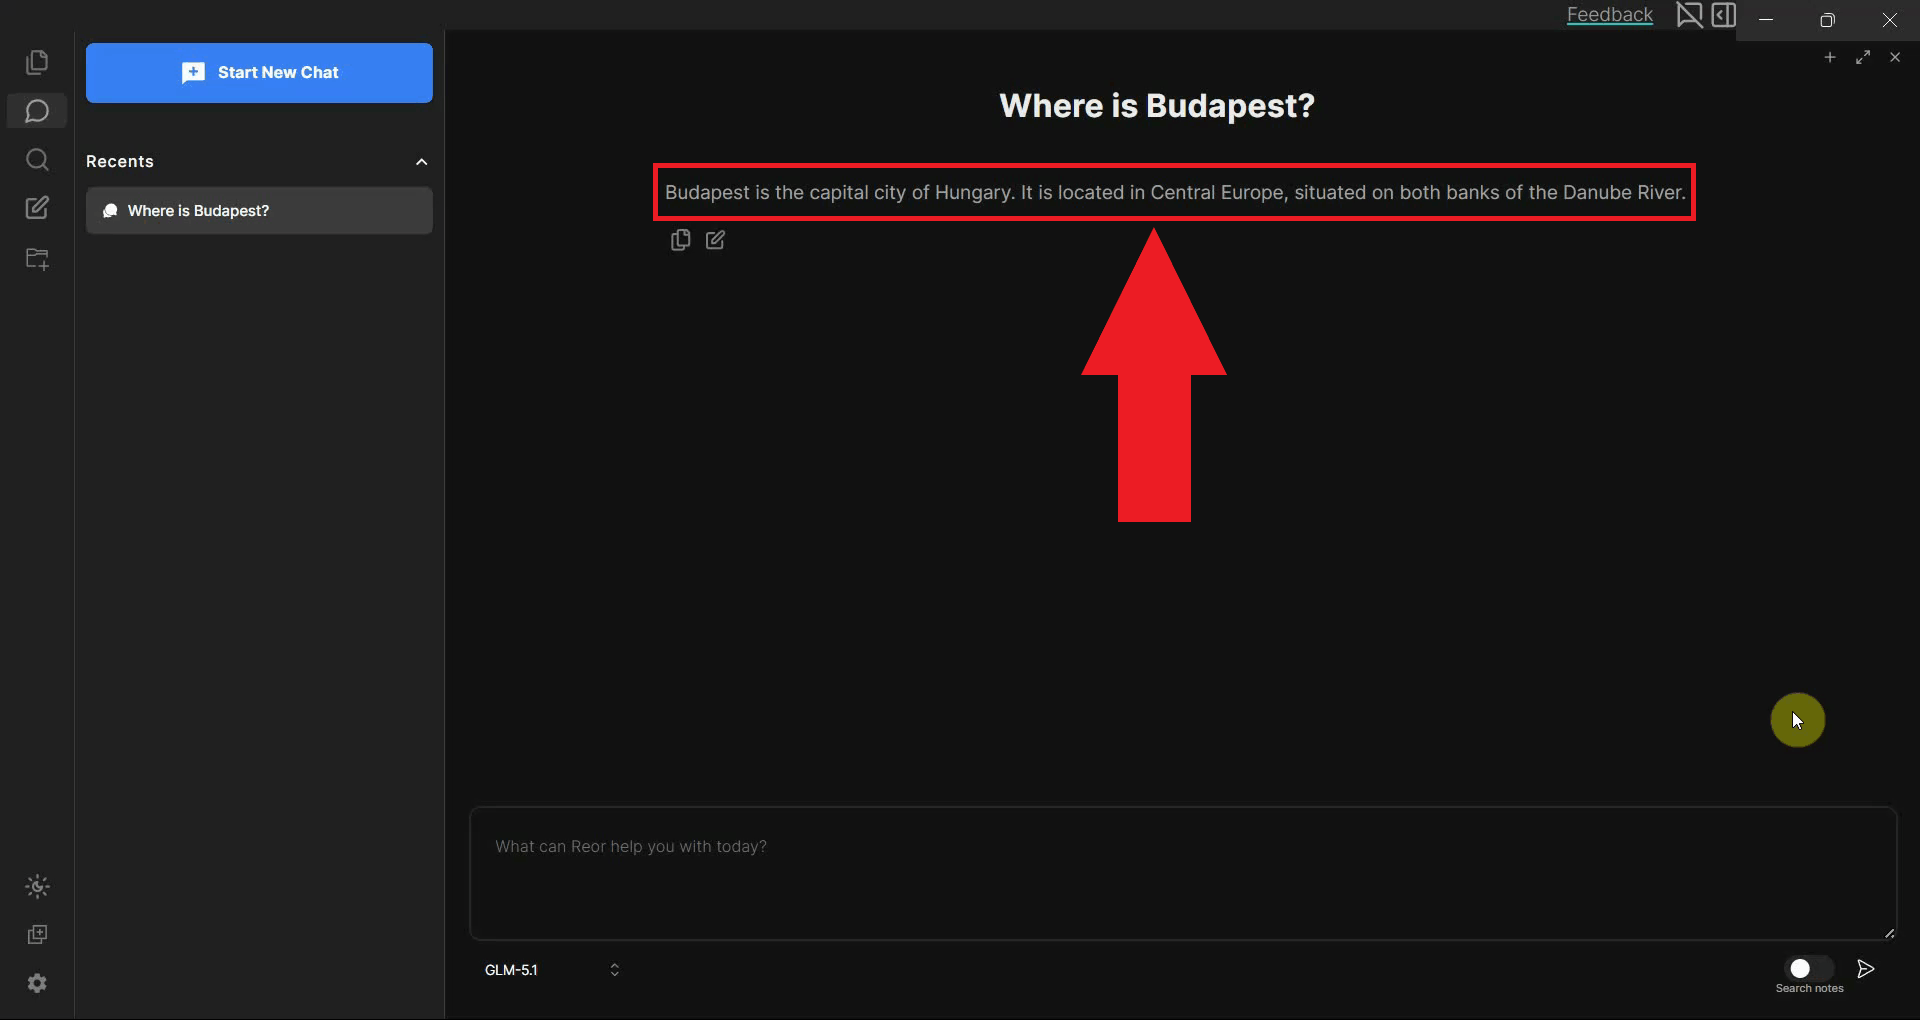This screenshot has height=1020, width=1920.
Task: Collapse the Recents section chevron
Action: [422, 162]
